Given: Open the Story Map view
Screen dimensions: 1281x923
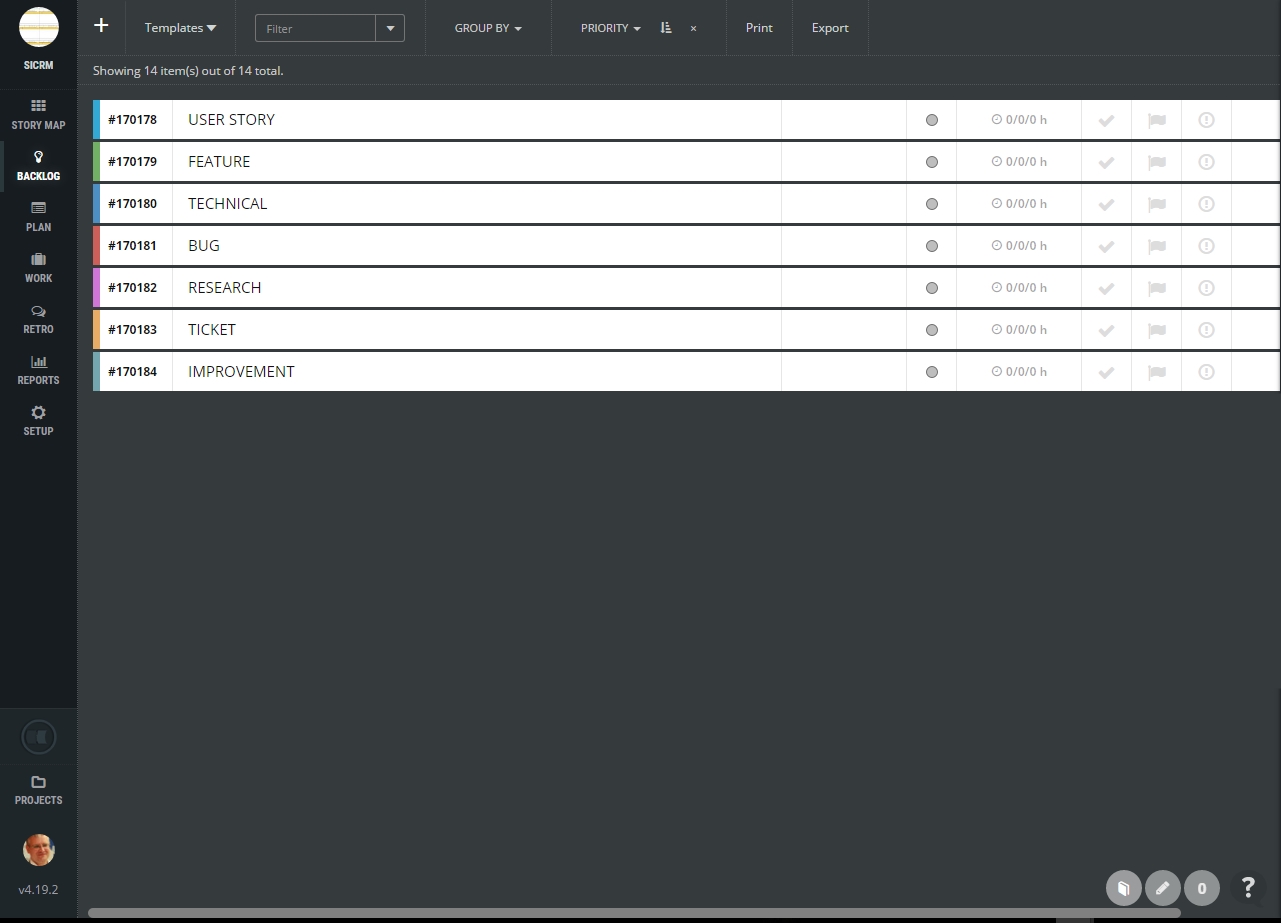Looking at the screenshot, I should 38,115.
